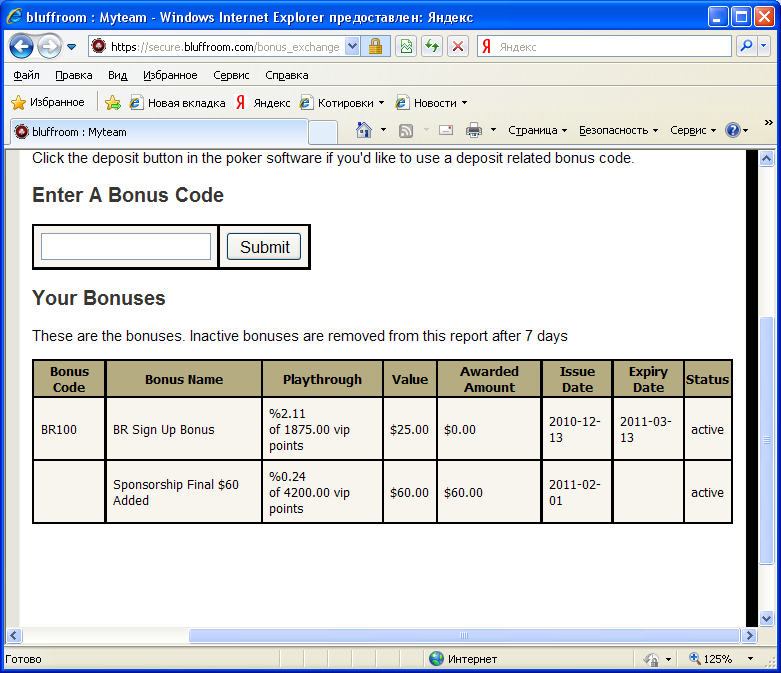Open a new blank tab

(323, 133)
